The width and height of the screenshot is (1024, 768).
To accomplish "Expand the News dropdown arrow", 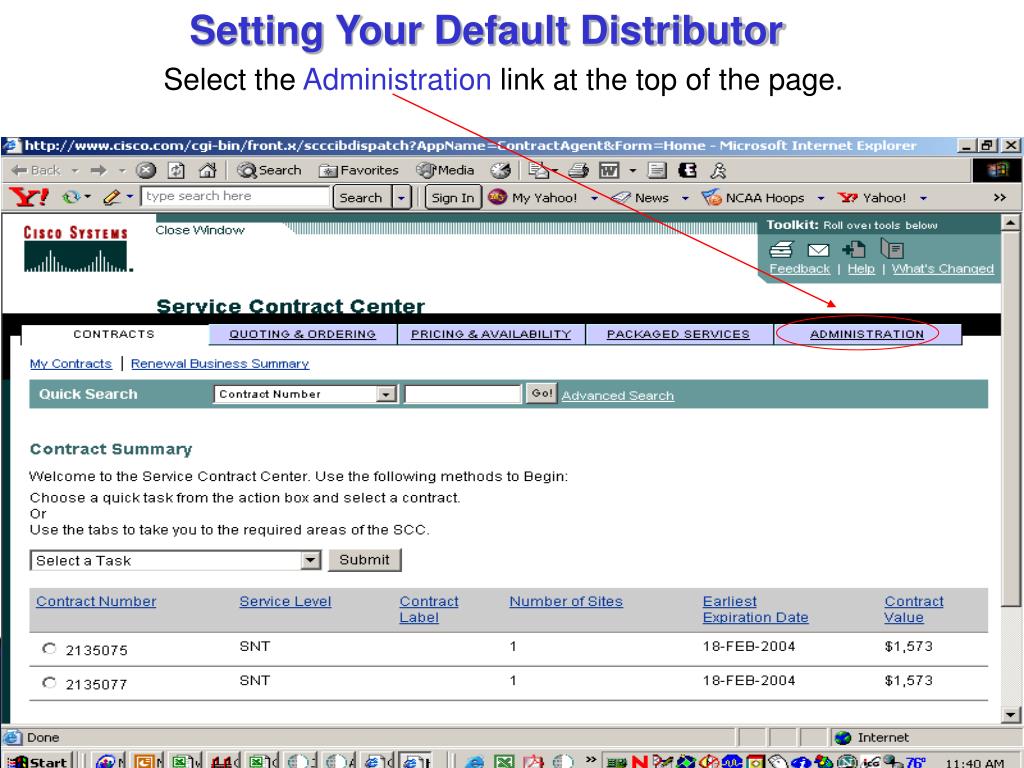I will coord(685,198).
